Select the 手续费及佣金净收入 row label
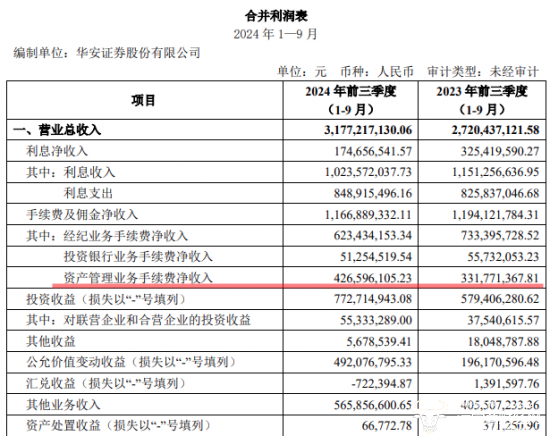The width and height of the screenshot is (550, 436). coord(82,214)
